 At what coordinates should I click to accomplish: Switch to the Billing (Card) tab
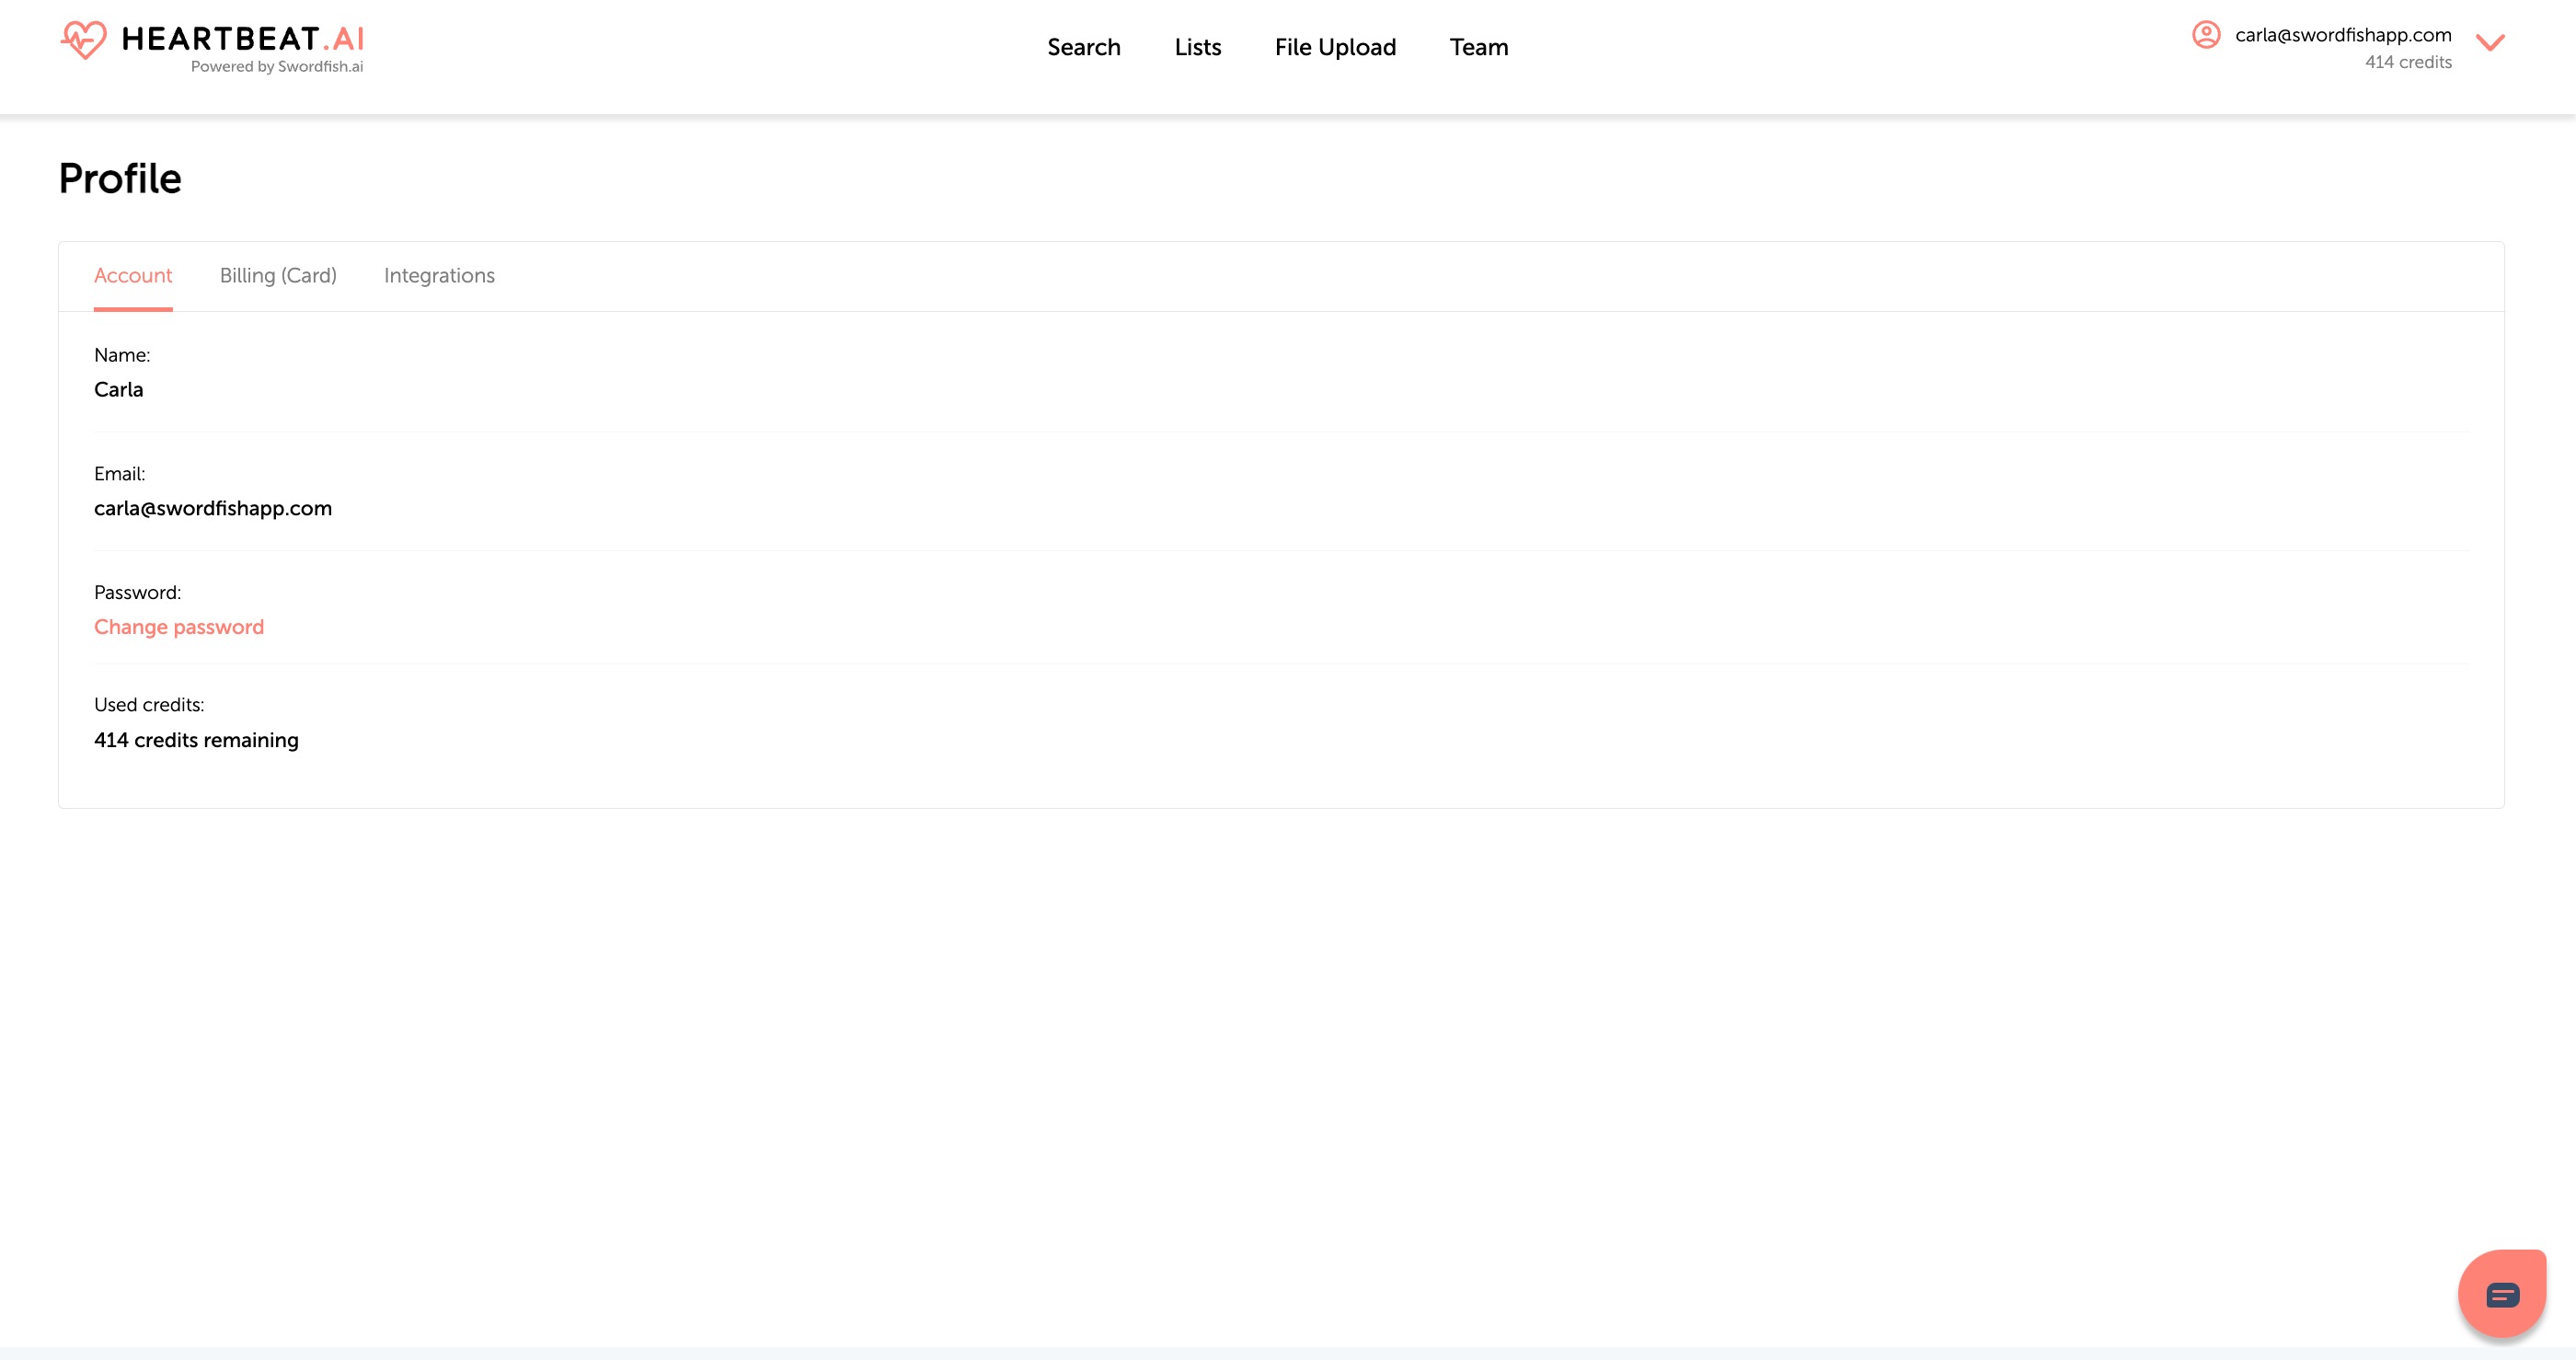coord(278,275)
